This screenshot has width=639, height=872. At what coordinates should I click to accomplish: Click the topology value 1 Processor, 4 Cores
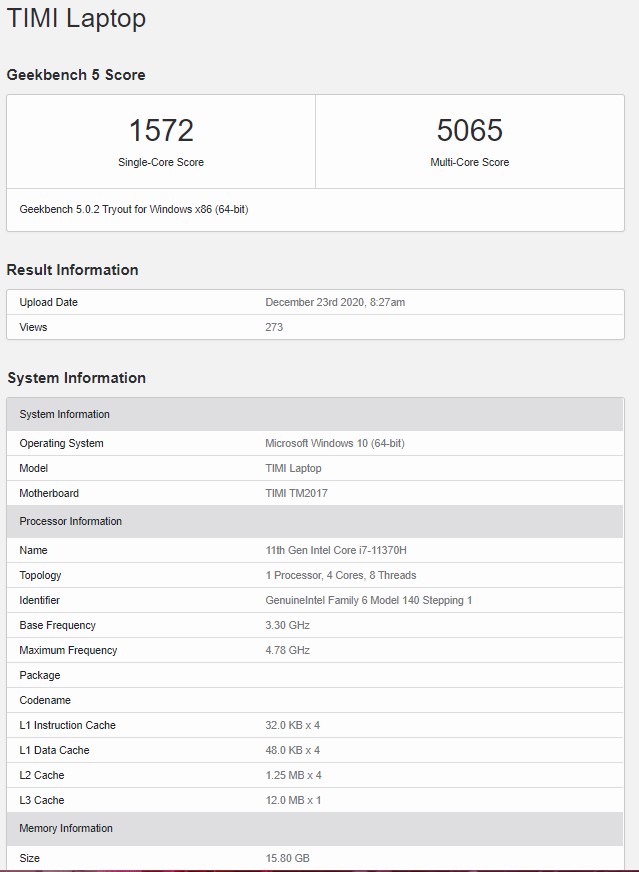[x=341, y=575]
